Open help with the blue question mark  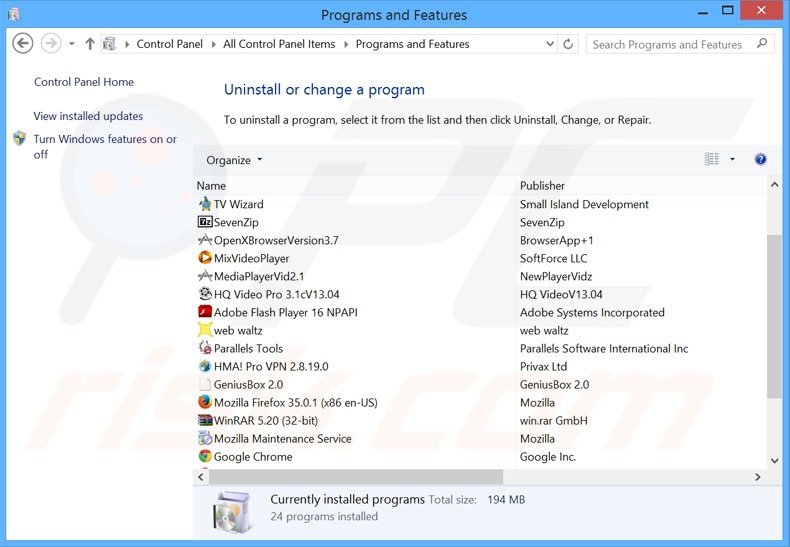(x=760, y=159)
